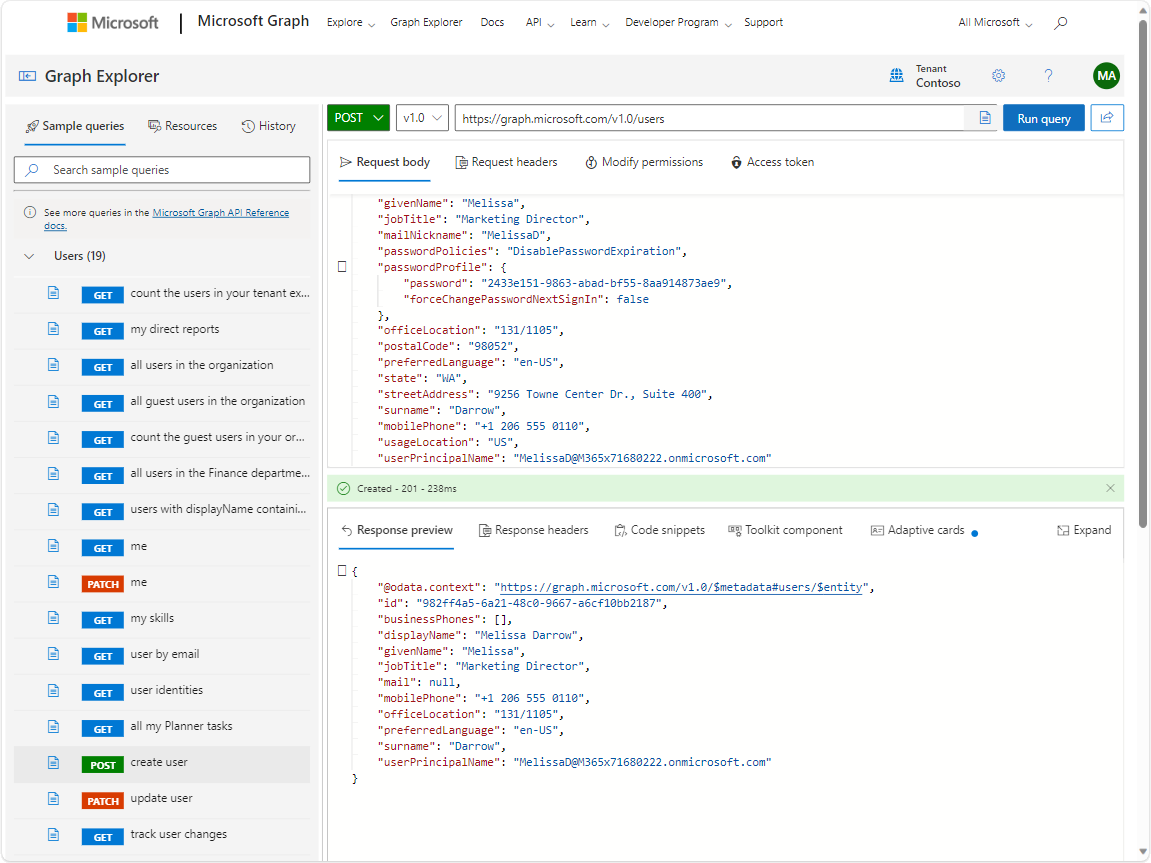
Task: Expand the Learn menu
Action: [589, 23]
